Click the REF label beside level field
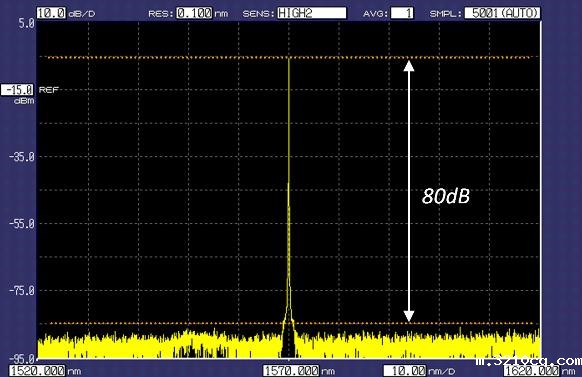The width and height of the screenshot is (582, 377). (49, 90)
